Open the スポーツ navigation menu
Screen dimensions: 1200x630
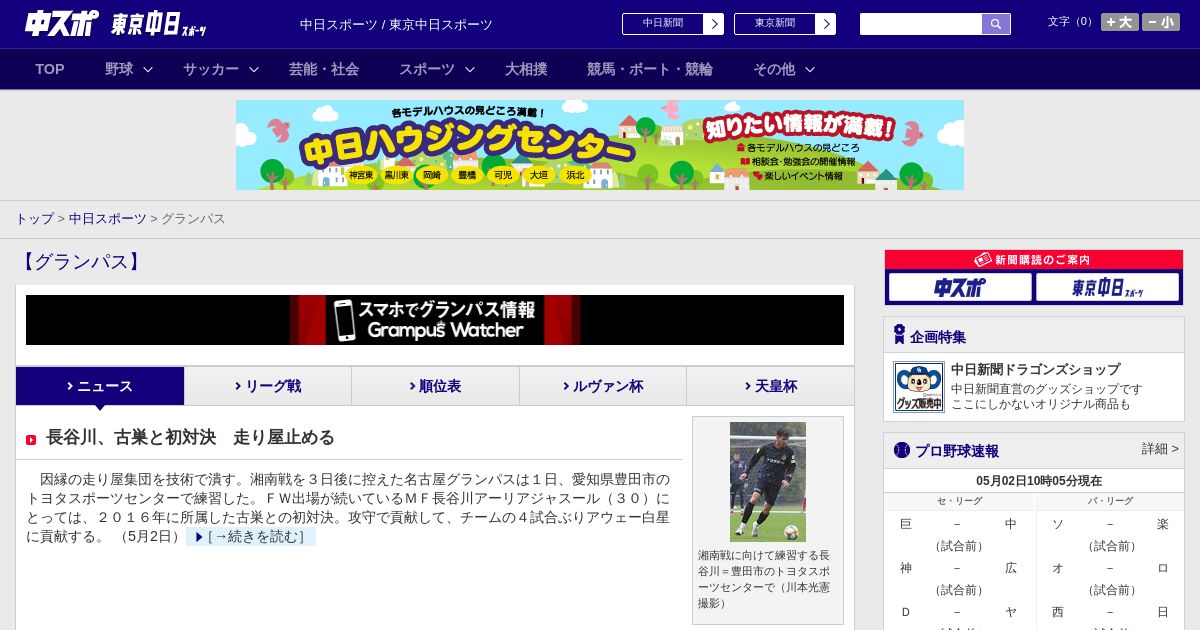coord(427,69)
